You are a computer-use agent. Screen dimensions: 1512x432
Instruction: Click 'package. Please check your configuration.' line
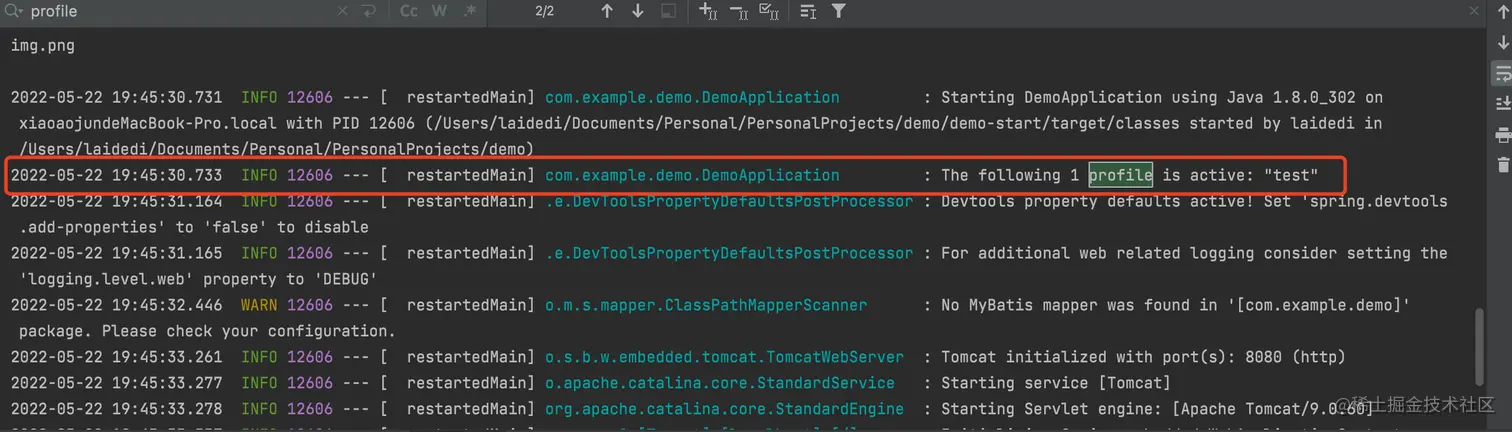(x=207, y=331)
